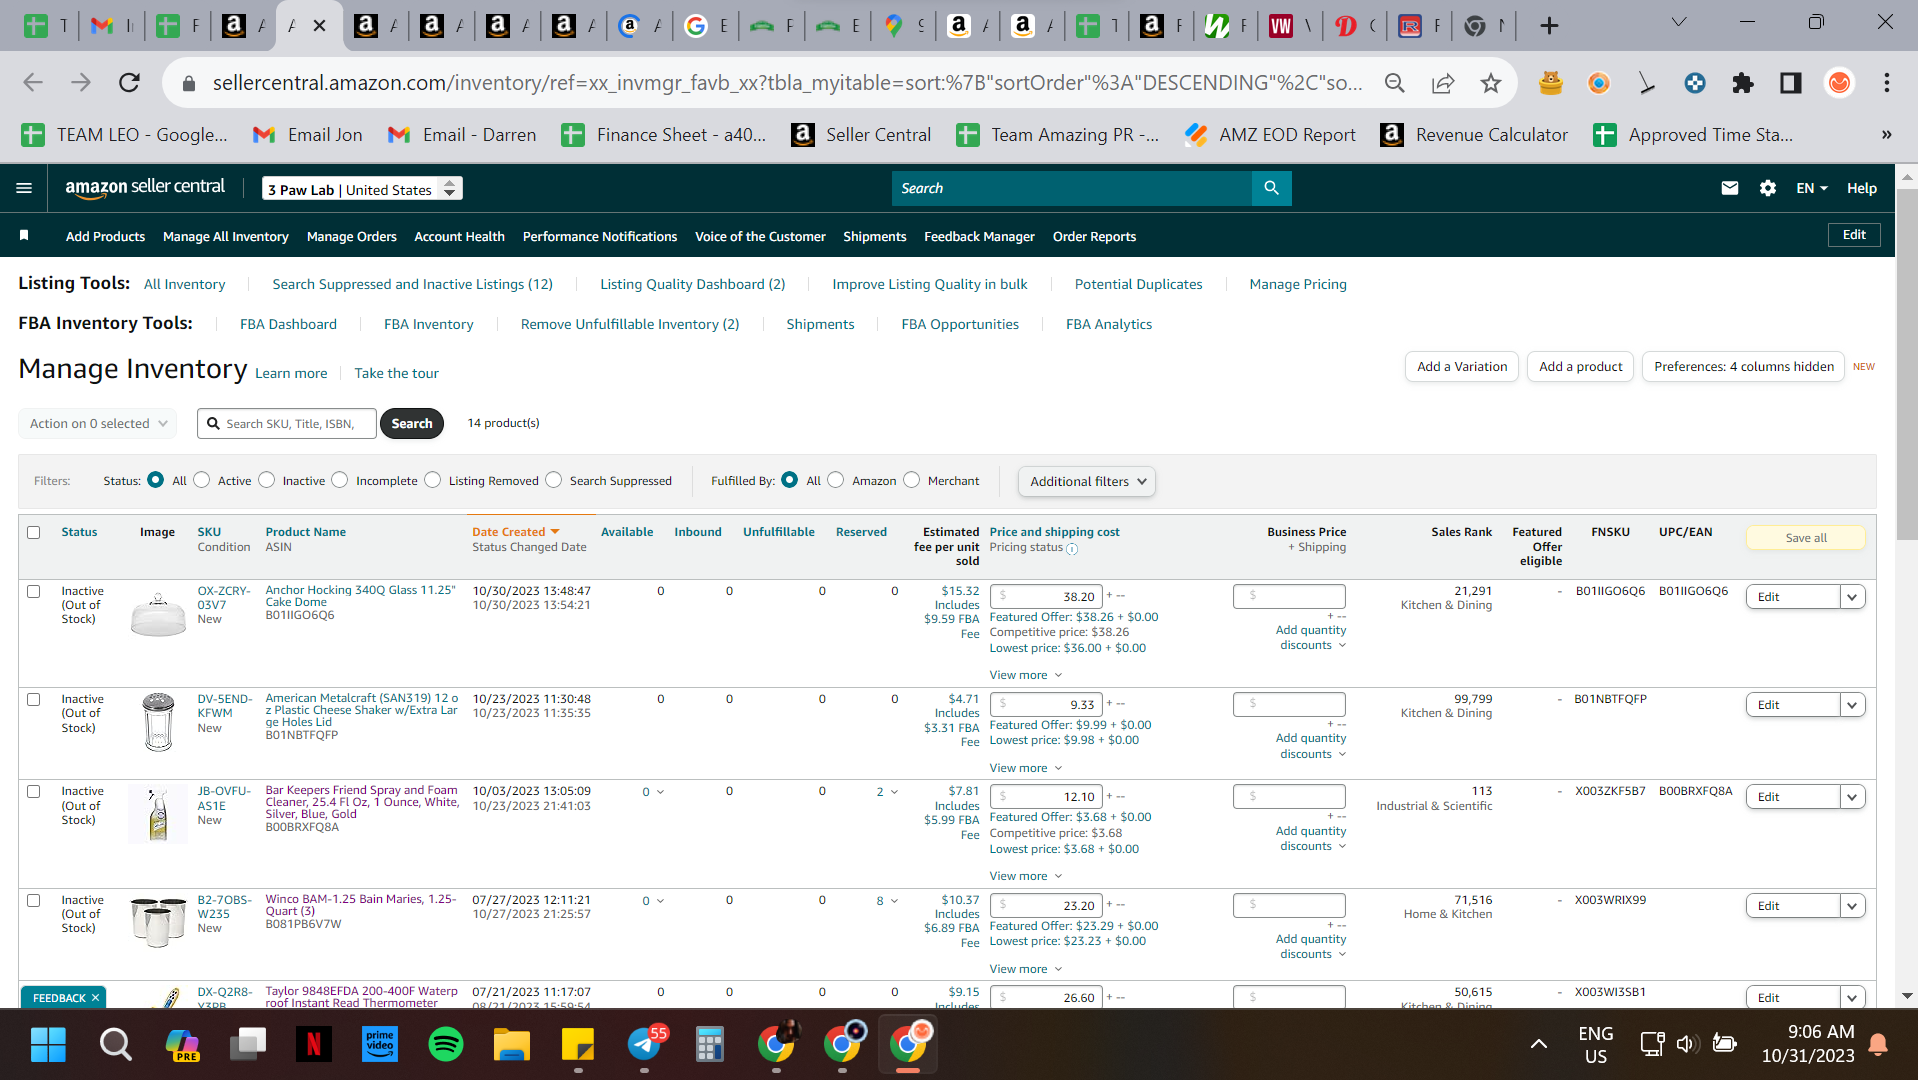Check the American Metalcraft Cheese Shaker row
Screen dimensions: 1918x1080
point(34,700)
